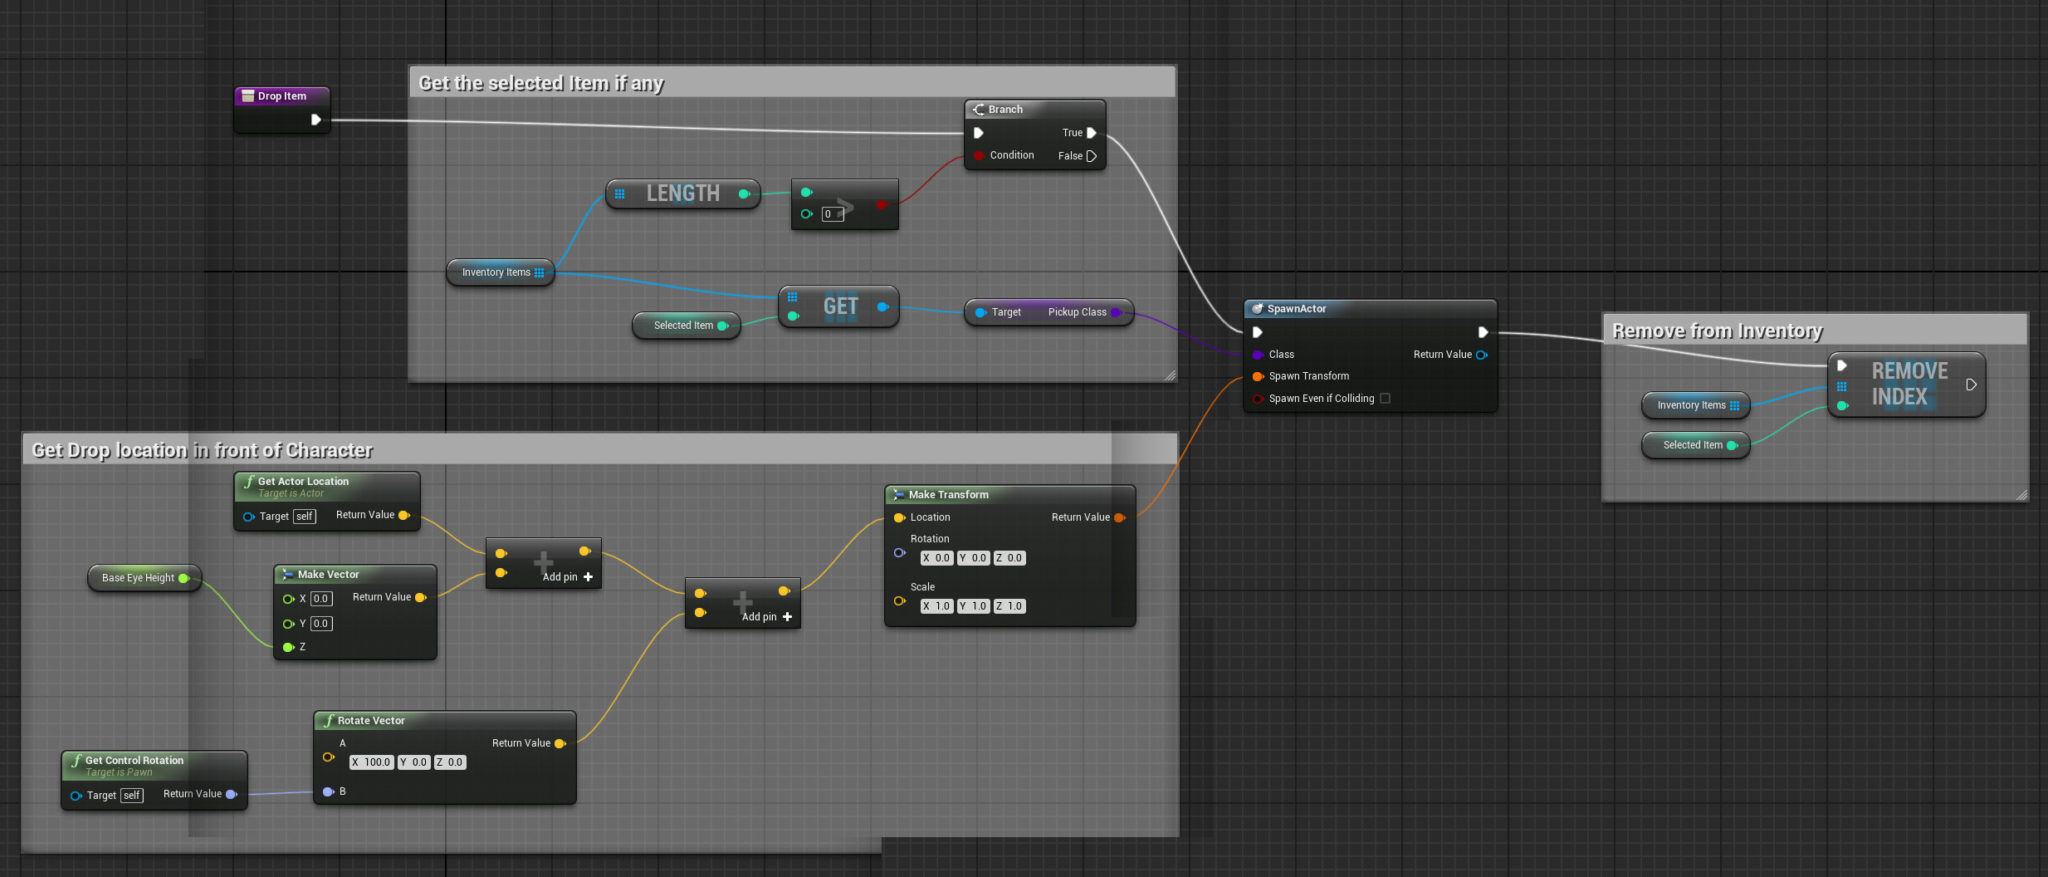Select Selected Item variable in Remove from Inventory

click(x=1695, y=445)
